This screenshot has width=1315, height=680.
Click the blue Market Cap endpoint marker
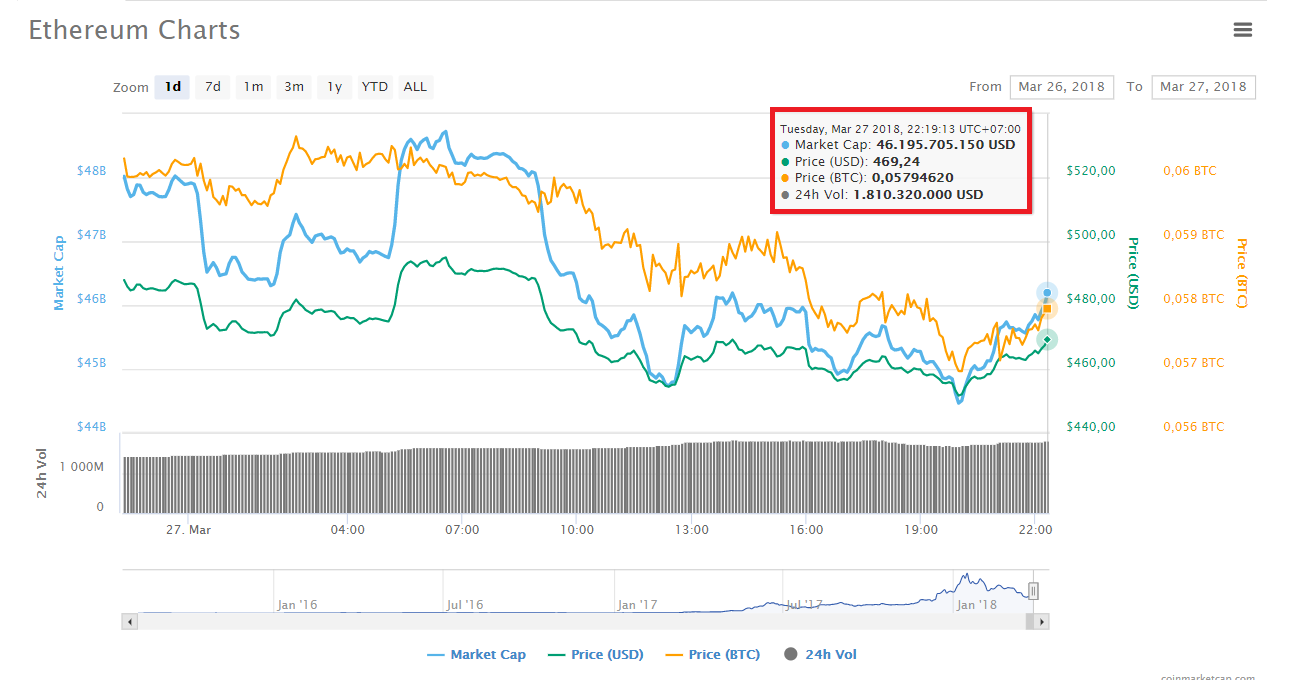1047,292
